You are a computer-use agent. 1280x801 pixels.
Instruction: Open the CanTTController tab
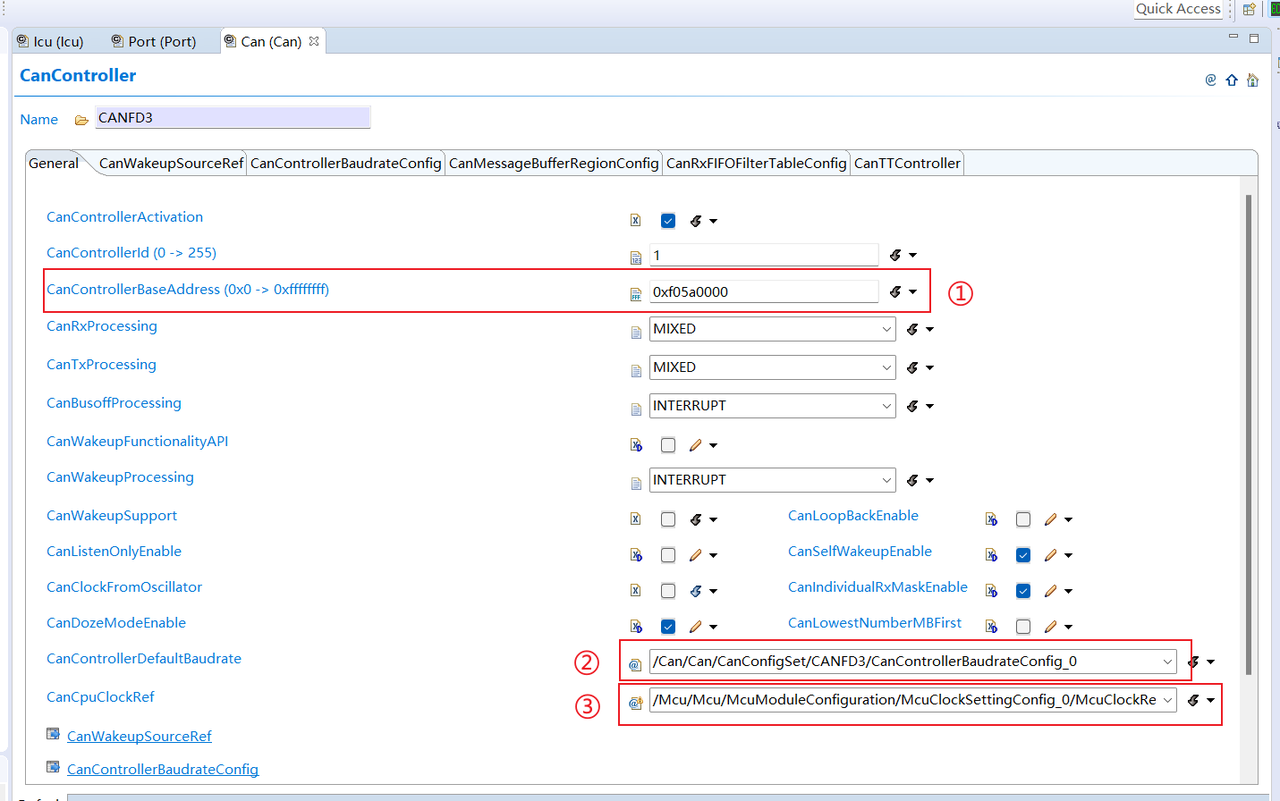(x=907, y=163)
